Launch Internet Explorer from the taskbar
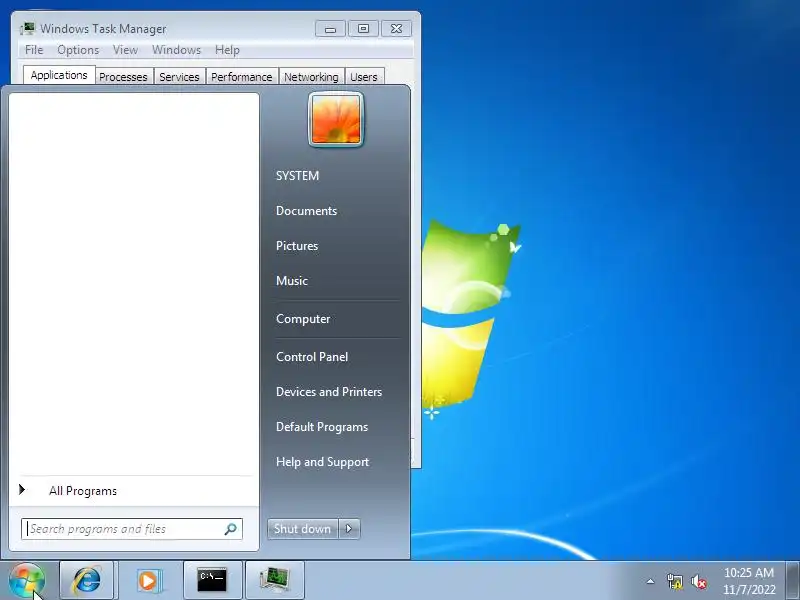The height and width of the screenshot is (600, 800). pyautogui.click(x=86, y=580)
